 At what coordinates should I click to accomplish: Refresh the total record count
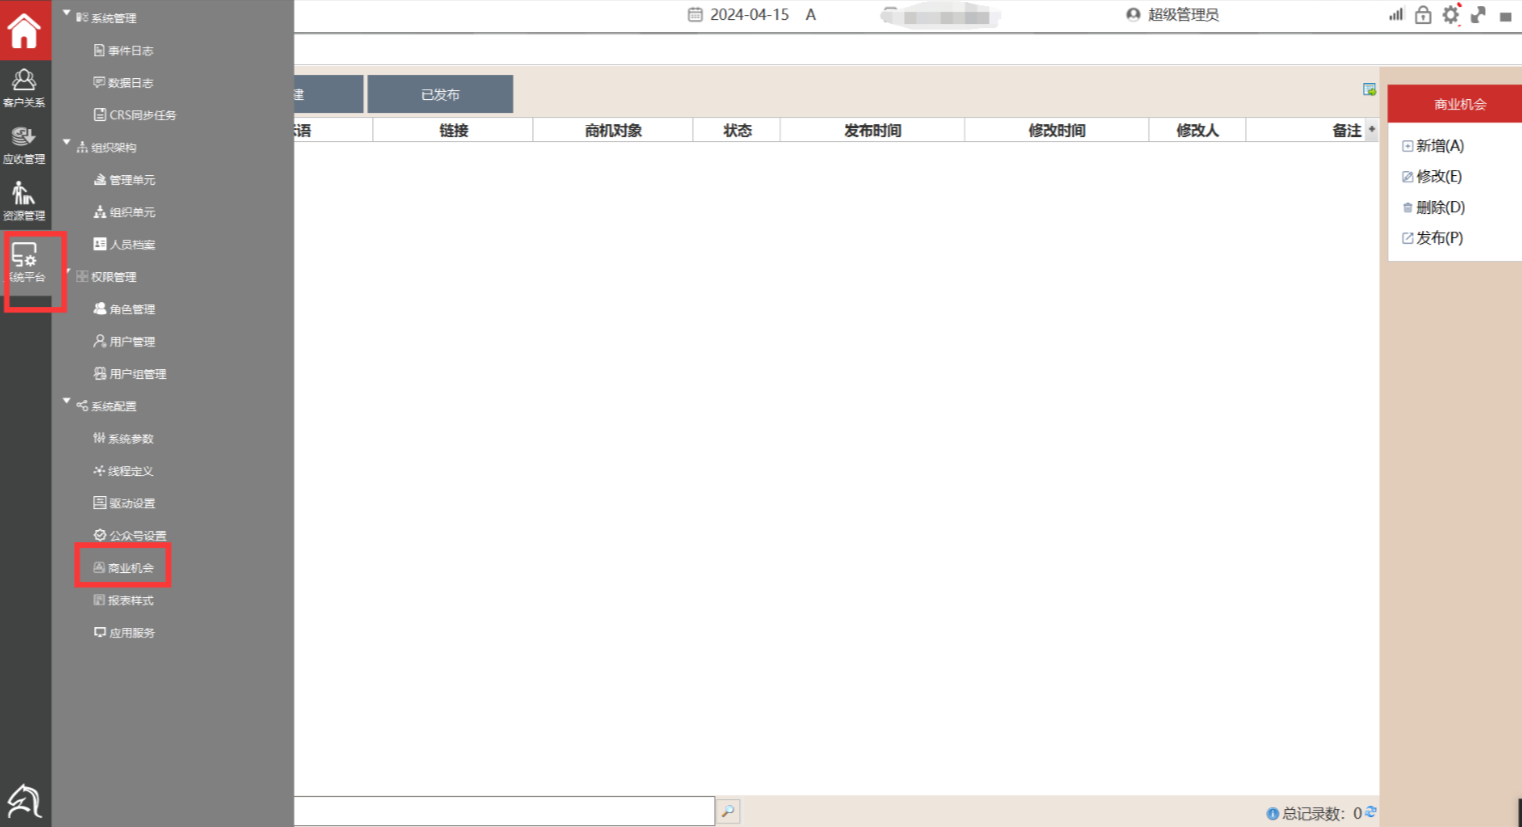[x=1371, y=812]
